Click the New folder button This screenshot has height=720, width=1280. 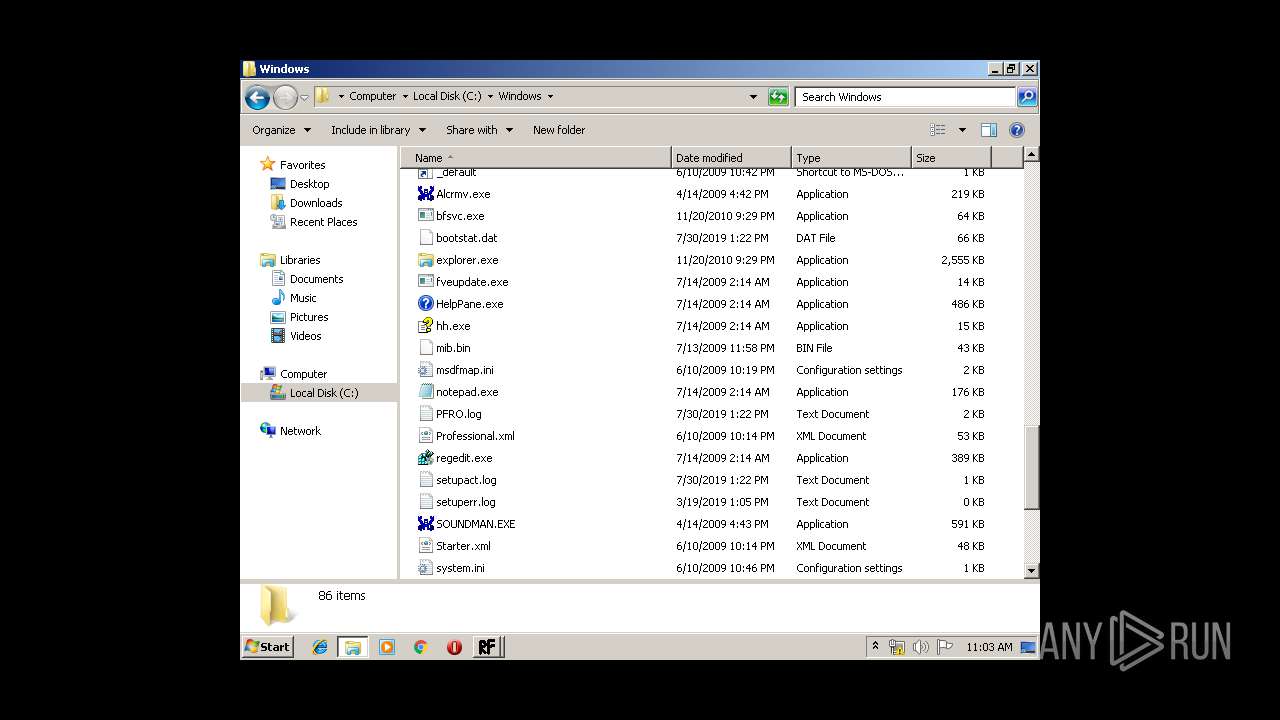[x=559, y=130]
